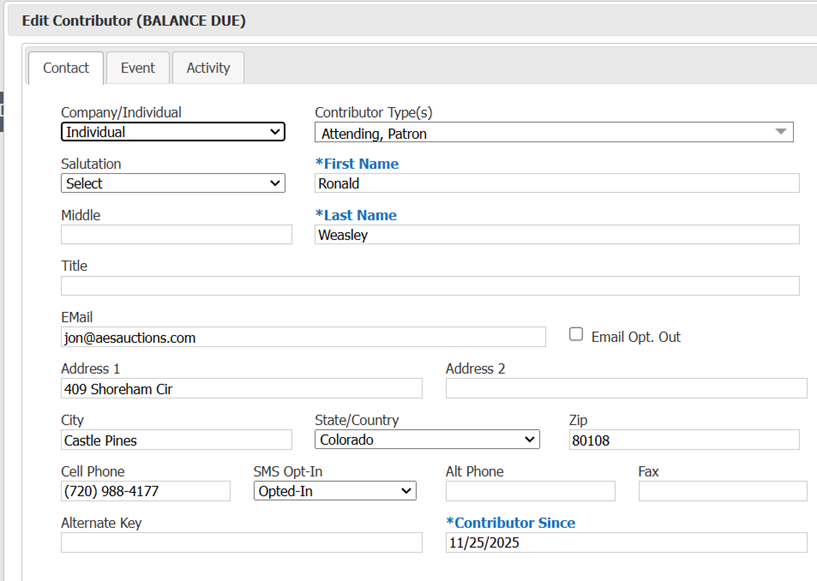Click into the Title field
This screenshot has width=817, height=581.
(x=430, y=286)
